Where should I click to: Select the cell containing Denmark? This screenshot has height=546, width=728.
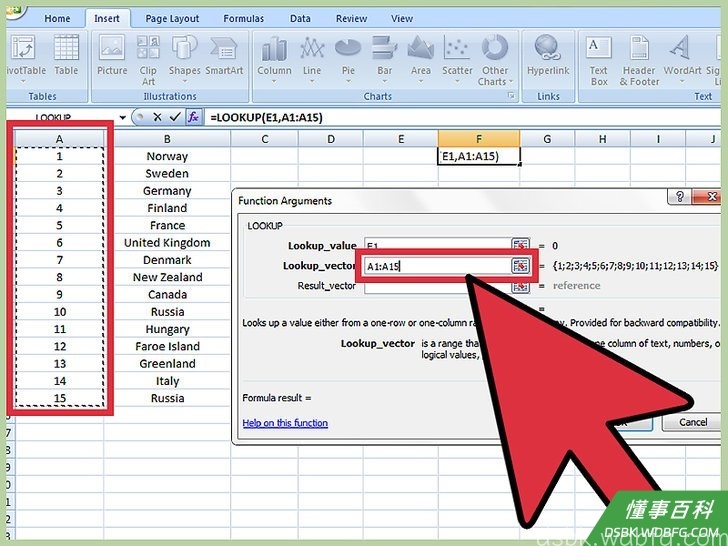click(x=167, y=260)
